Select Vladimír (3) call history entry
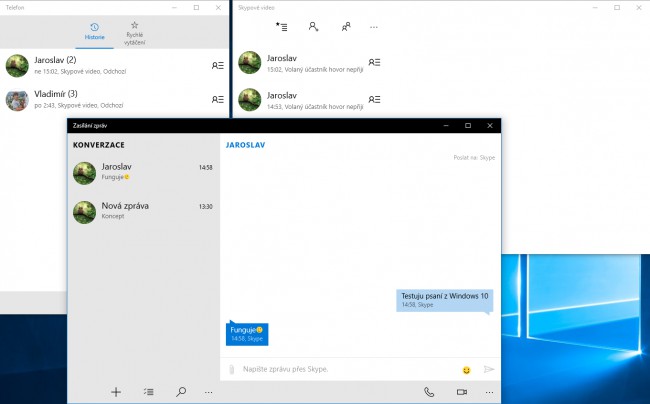This screenshot has height=404, width=650. [114, 99]
